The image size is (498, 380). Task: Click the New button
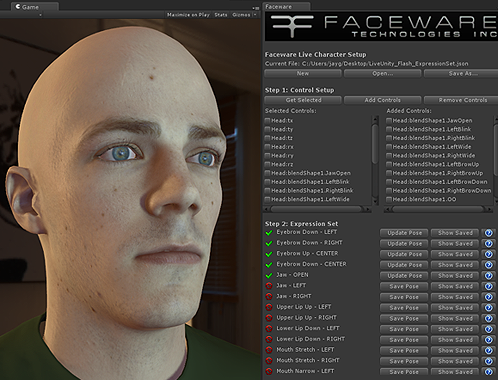pyautogui.click(x=303, y=73)
